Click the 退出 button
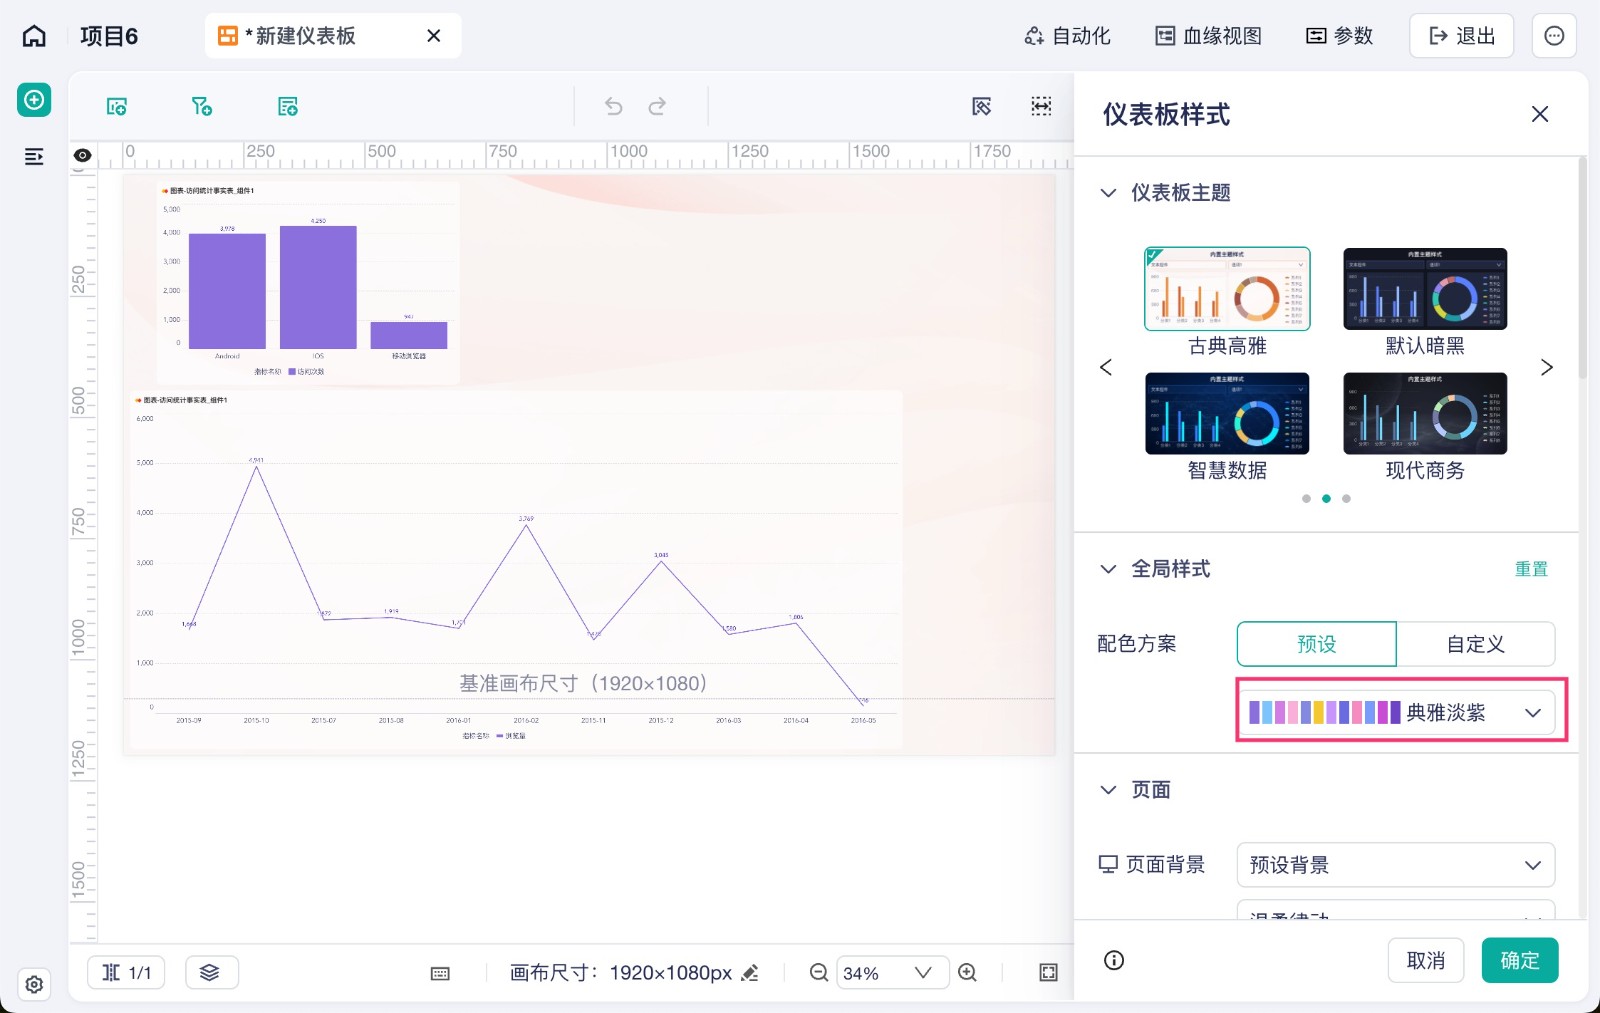Image resolution: width=1600 pixels, height=1013 pixels. coord(1461,36)
